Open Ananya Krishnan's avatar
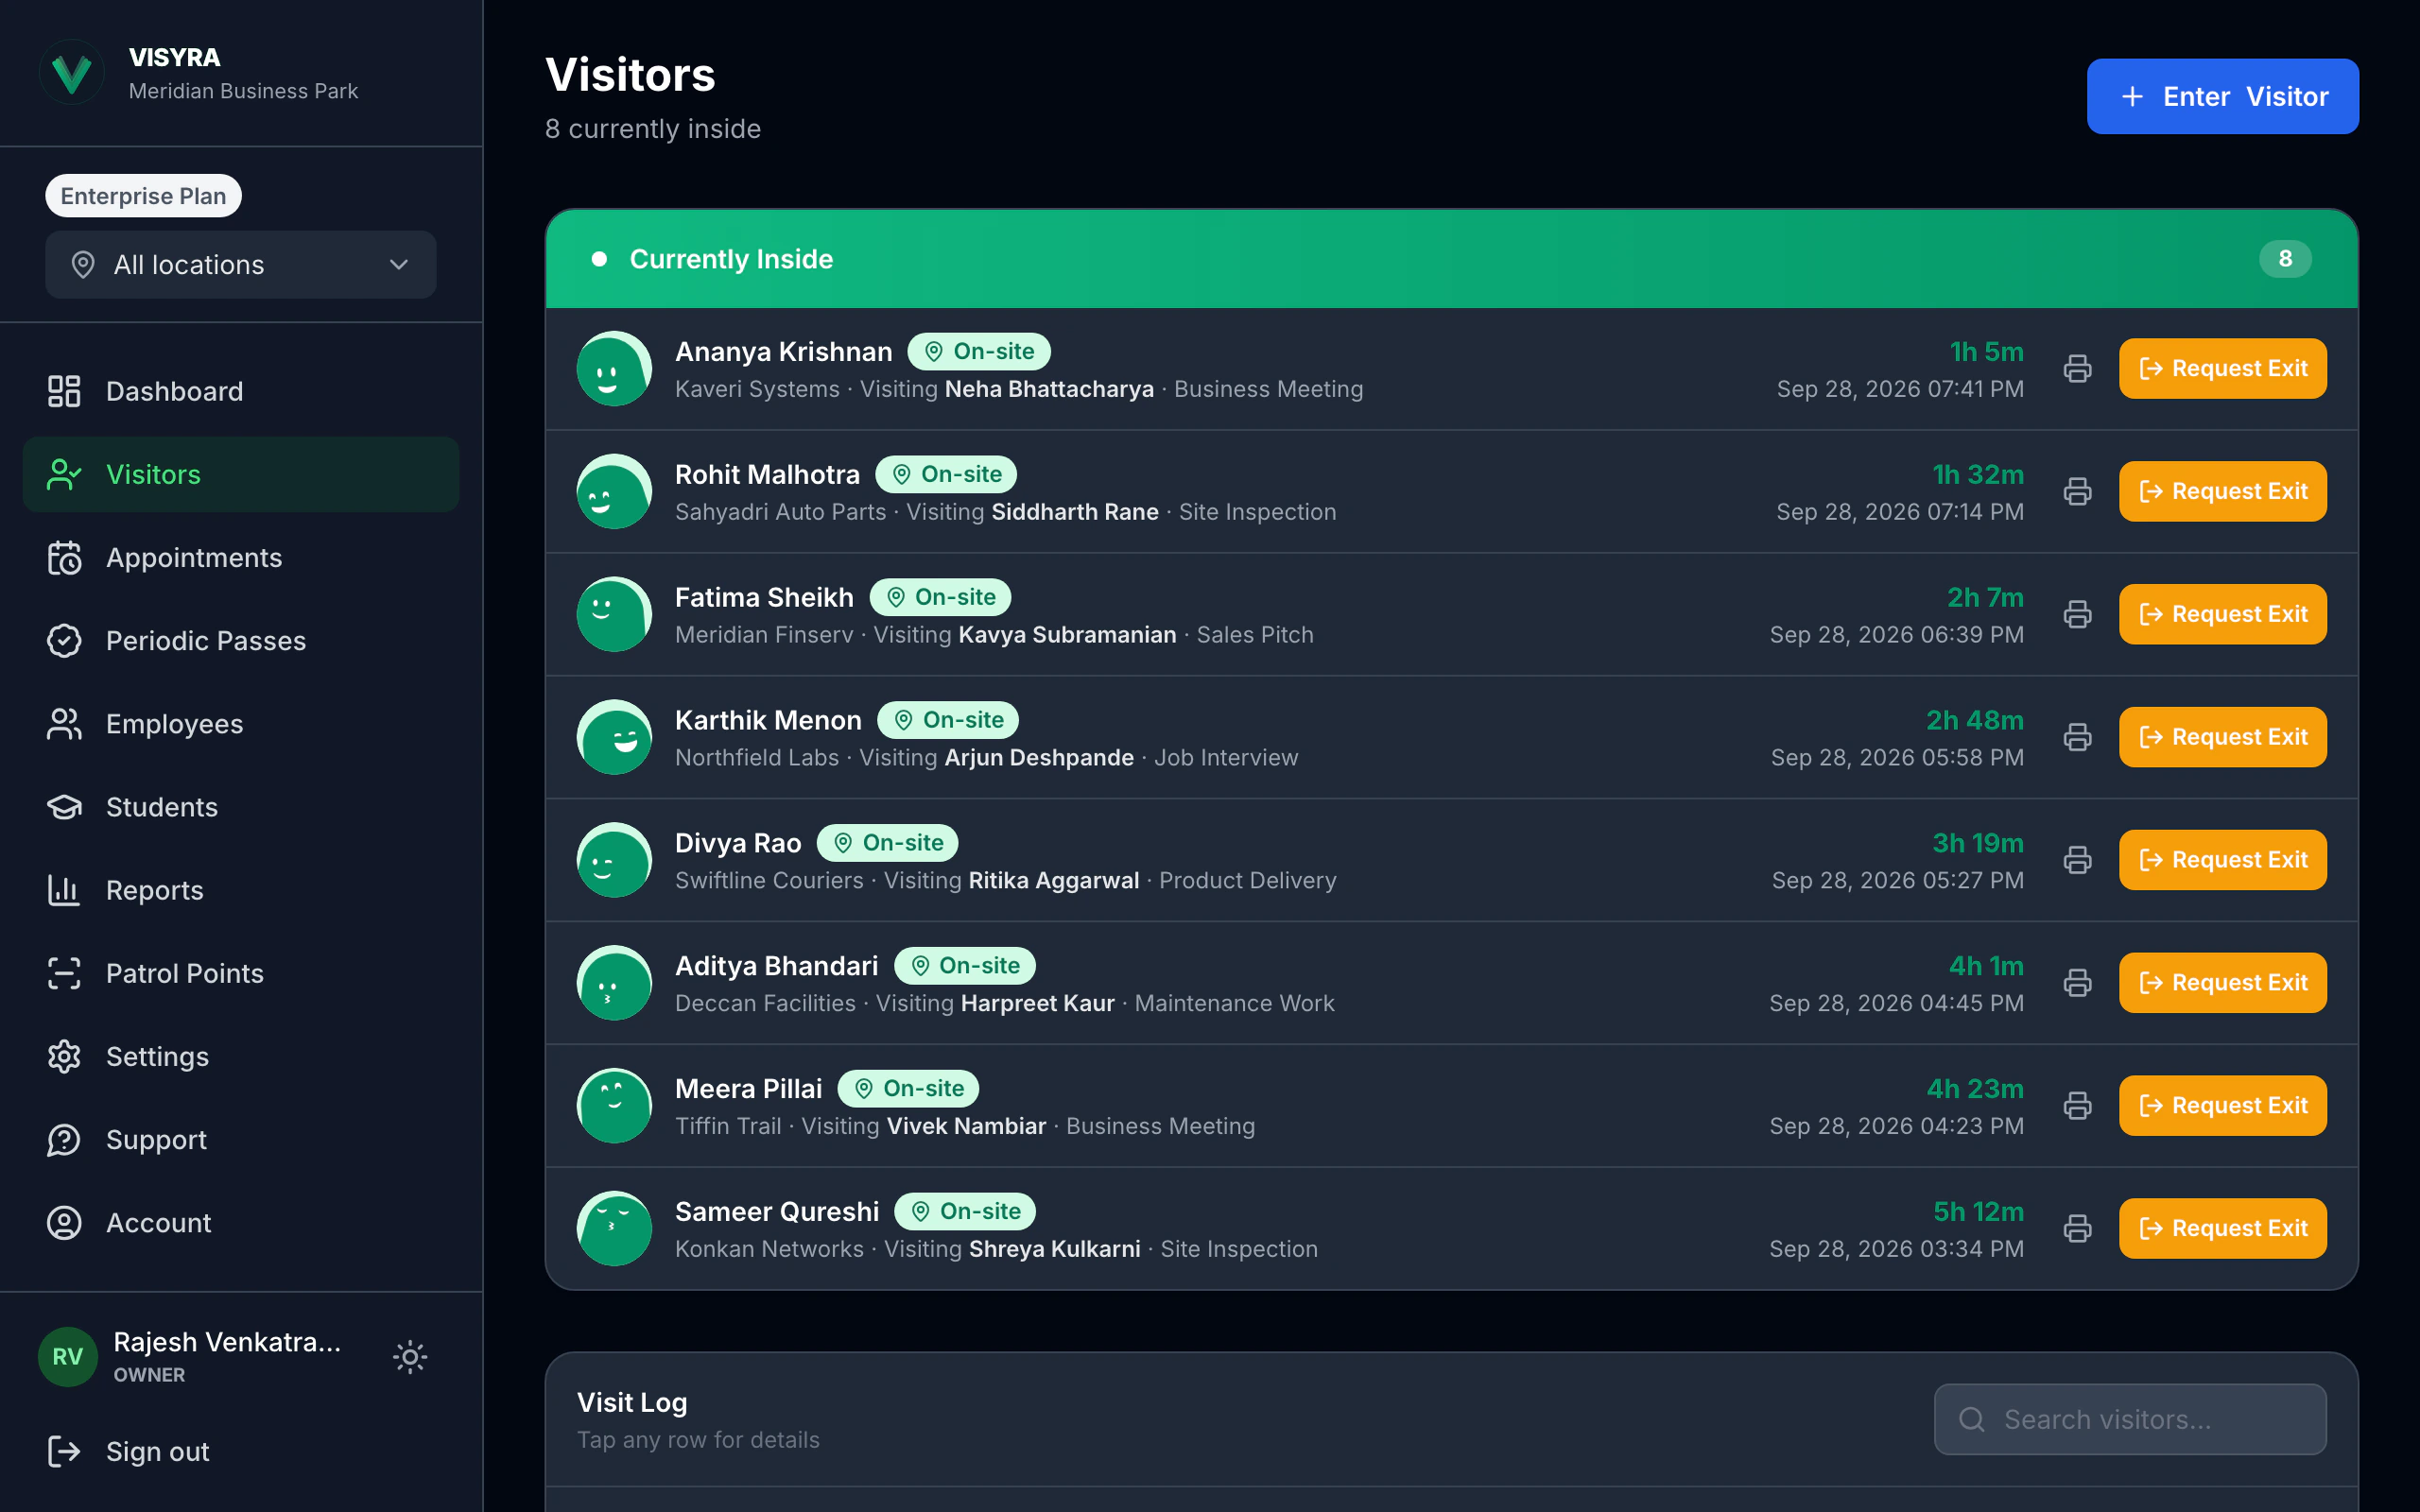The image size is (2420, 1512). pyautogui.click(x=614, y=369)
